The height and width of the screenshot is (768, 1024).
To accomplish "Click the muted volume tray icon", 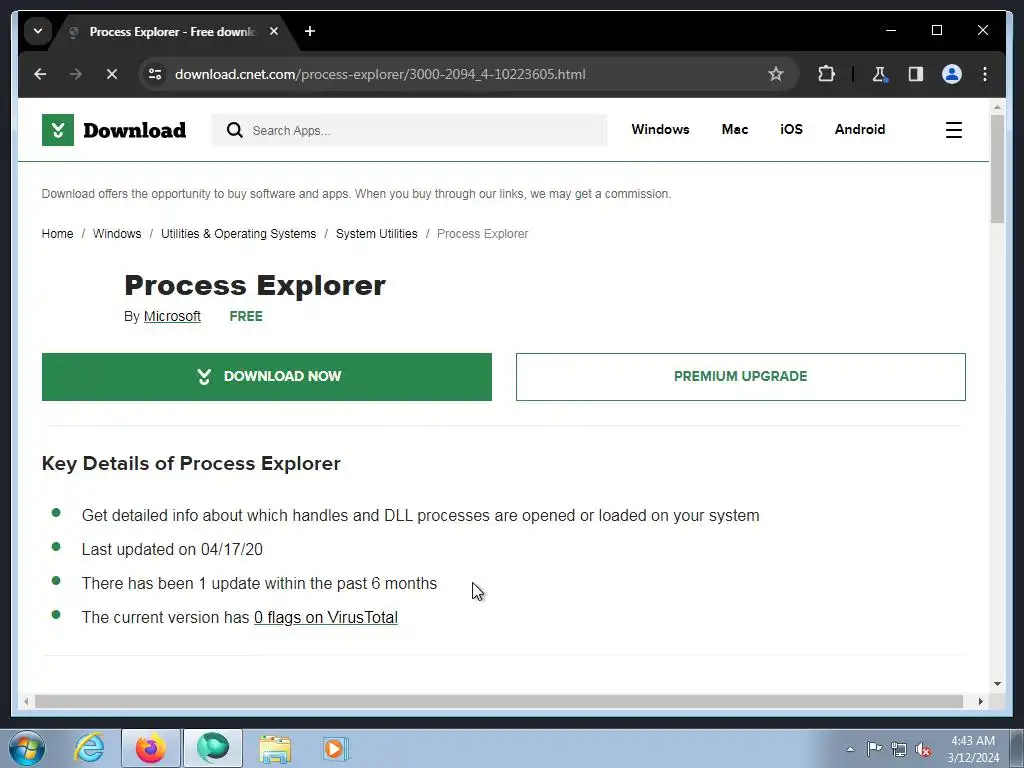I will pos(923,749).
